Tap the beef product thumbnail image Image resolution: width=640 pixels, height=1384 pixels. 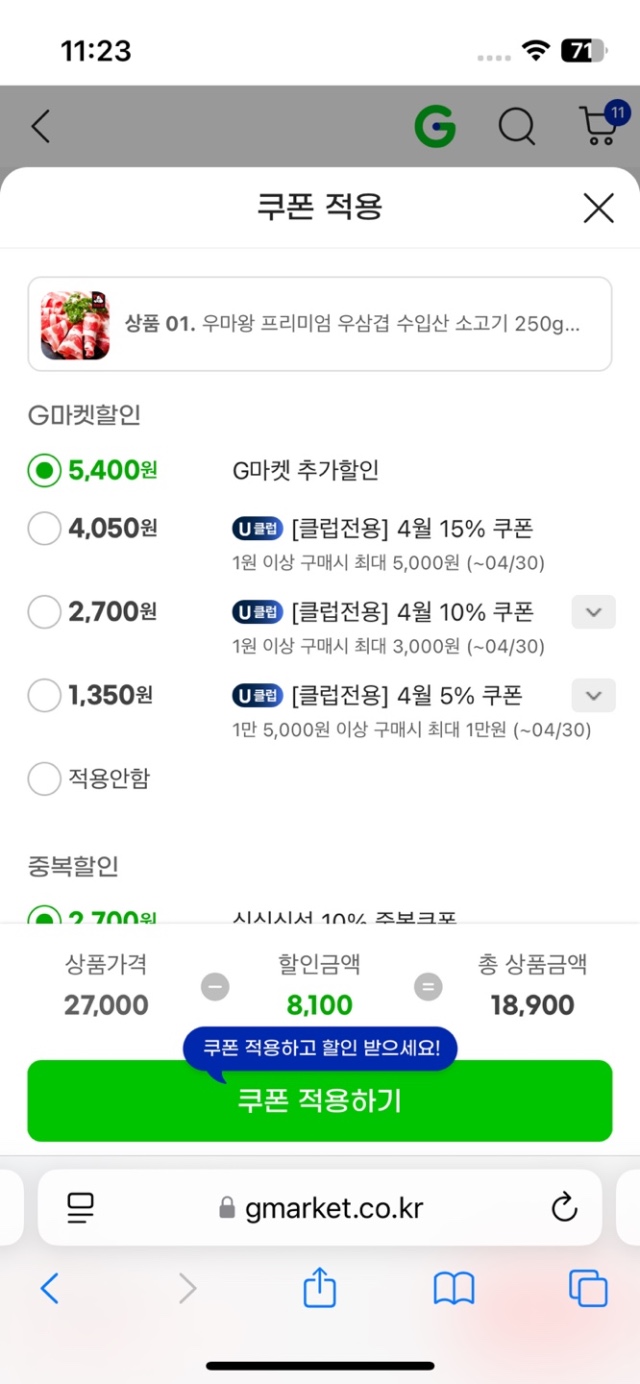click(x=75, y=325)
